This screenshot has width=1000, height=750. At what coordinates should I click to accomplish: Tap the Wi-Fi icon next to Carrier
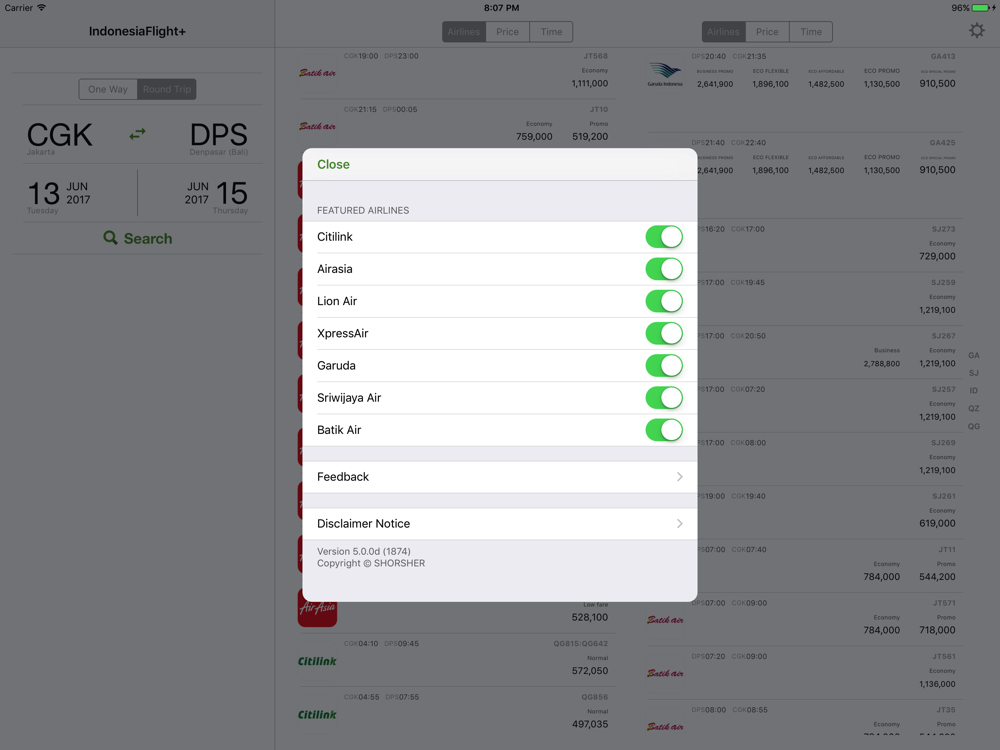coord(41,8)
